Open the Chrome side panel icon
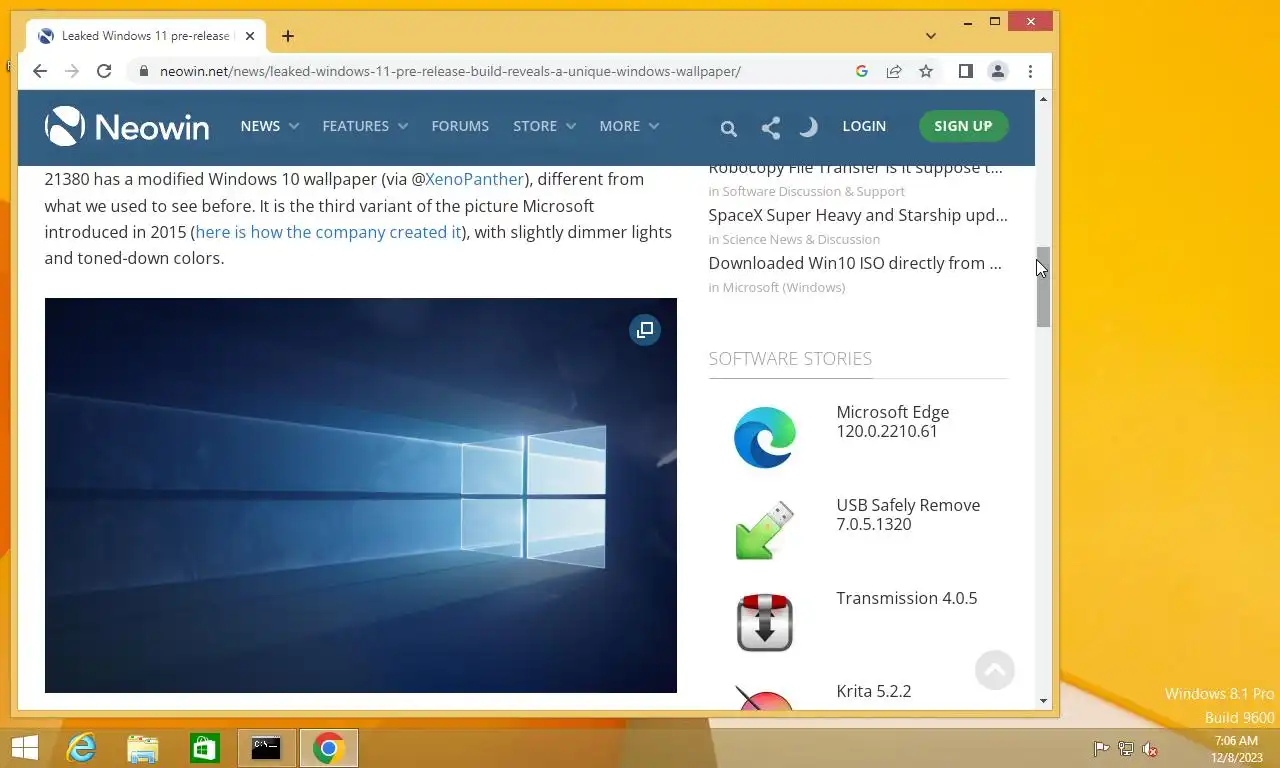 coord(965,71)
